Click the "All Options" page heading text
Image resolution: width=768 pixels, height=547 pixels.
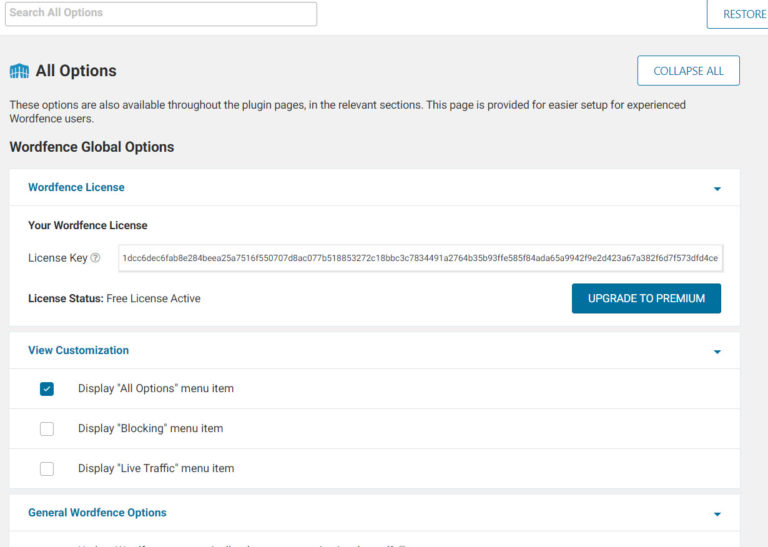pos(76,71)
